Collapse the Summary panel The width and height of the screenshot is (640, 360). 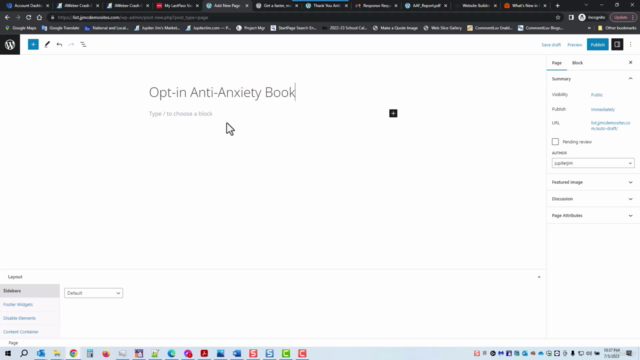pos(631,79)
